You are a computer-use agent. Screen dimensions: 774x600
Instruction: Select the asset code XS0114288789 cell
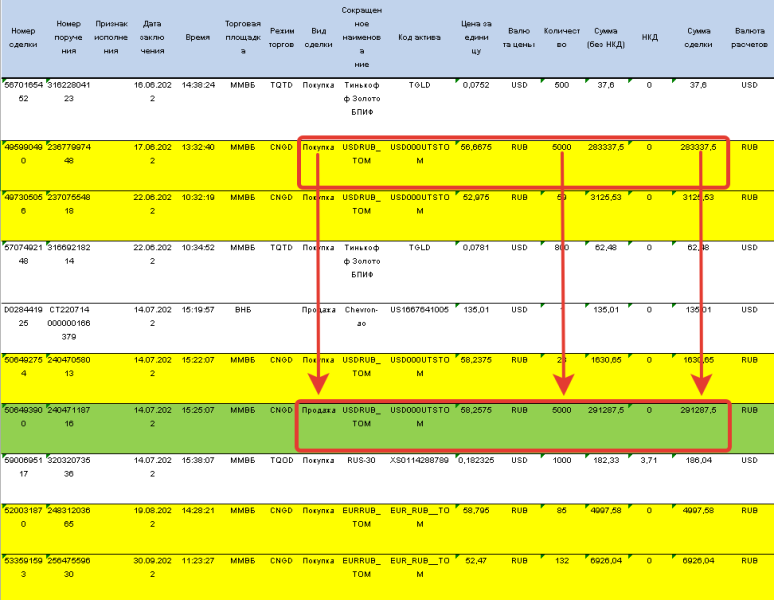coord(420,460)
